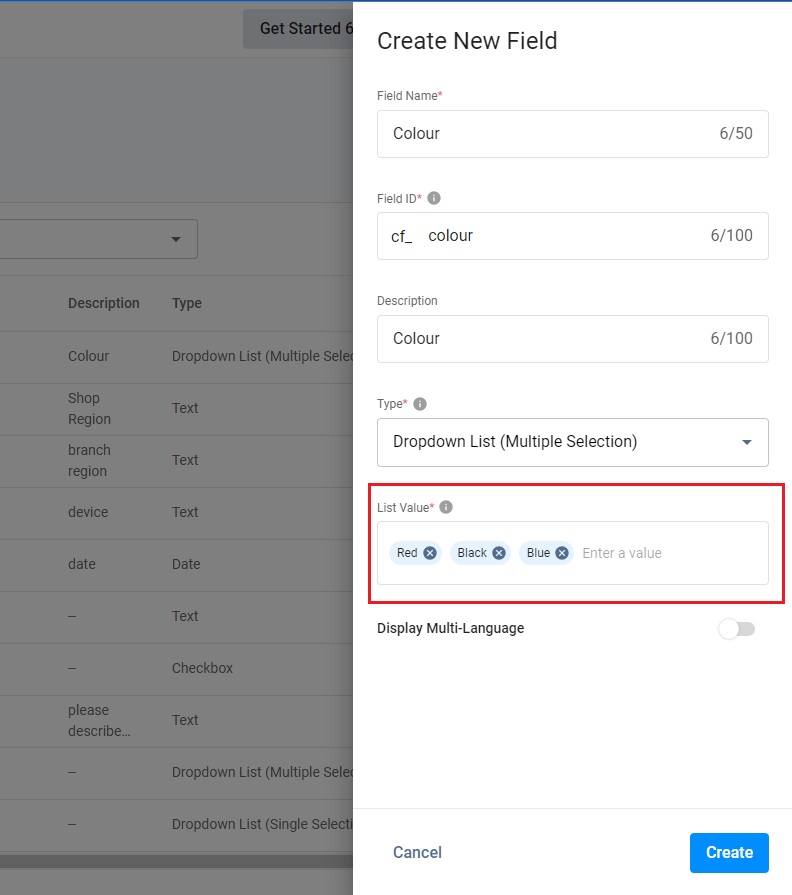
Task: Click the Get Started button
Action: pyautogui.click(x=300, y=29)
